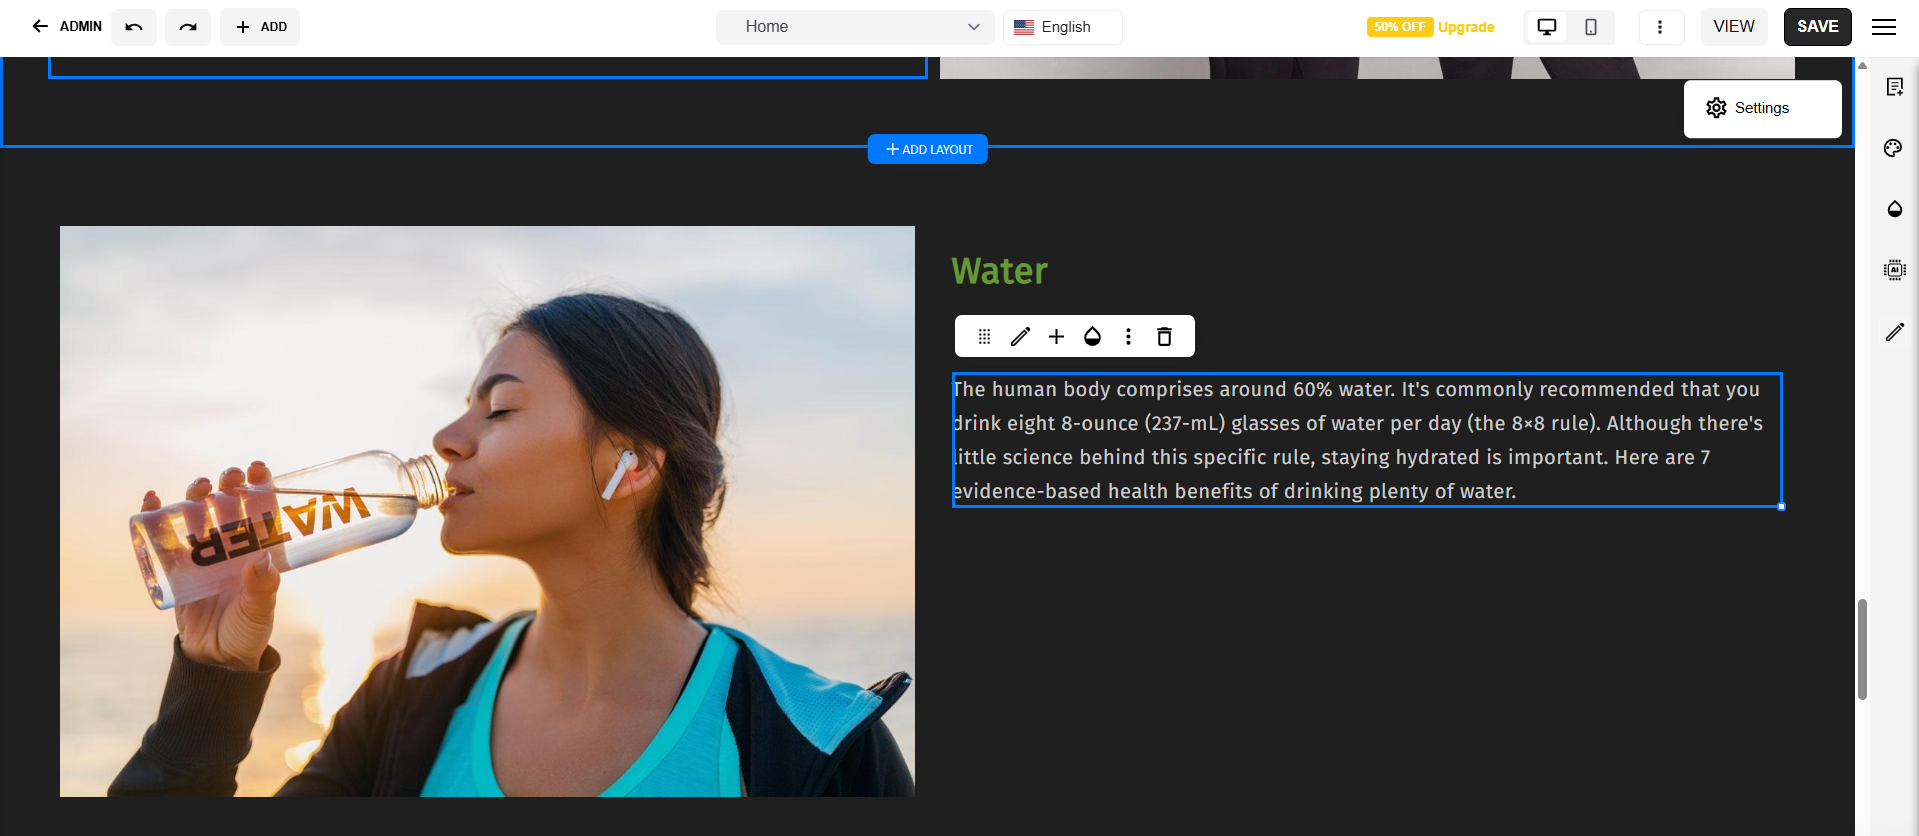Open the top bar three-dot menu

click(1660, 27)
